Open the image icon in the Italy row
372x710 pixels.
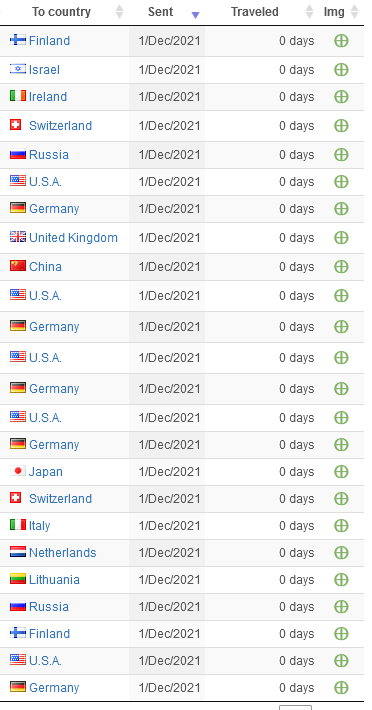tap(341, 526)
